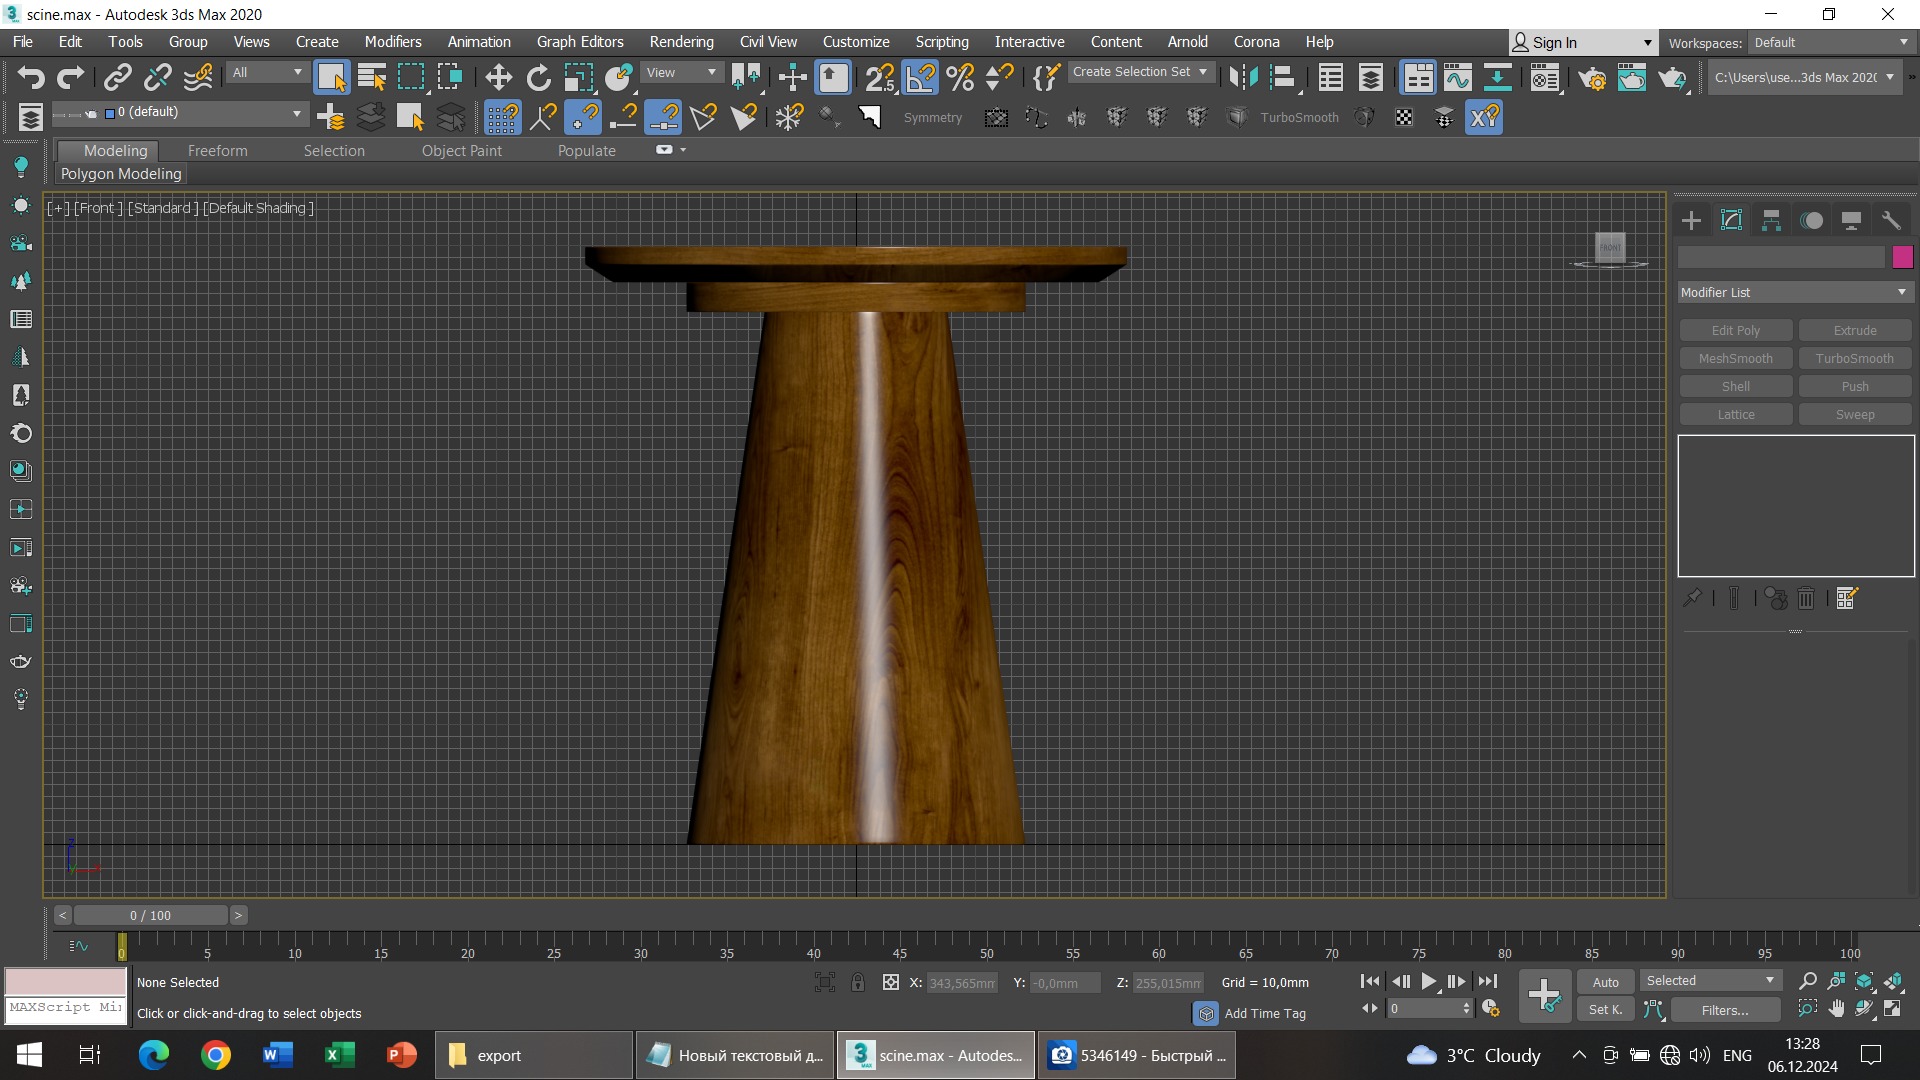Switch to Motion panel icon
Viewport: 1920px width, 1080px height.
tap(1811, 220)
